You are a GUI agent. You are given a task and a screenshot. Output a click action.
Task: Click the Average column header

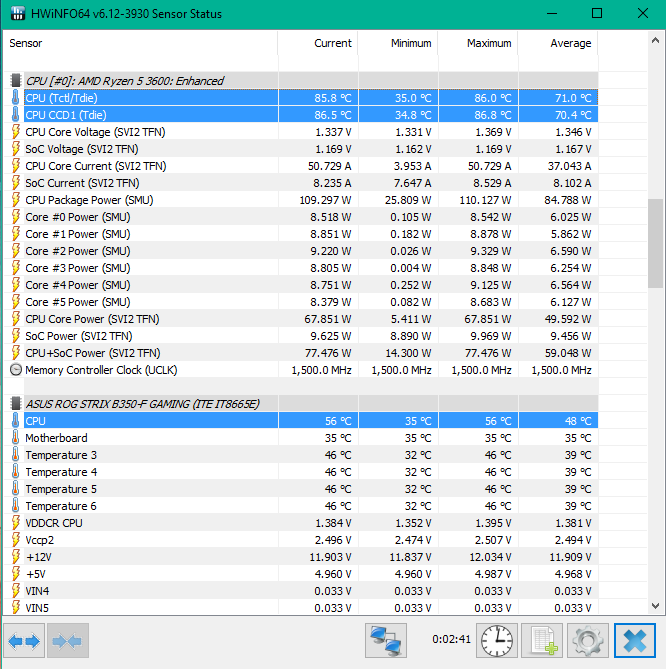[558, 43]
